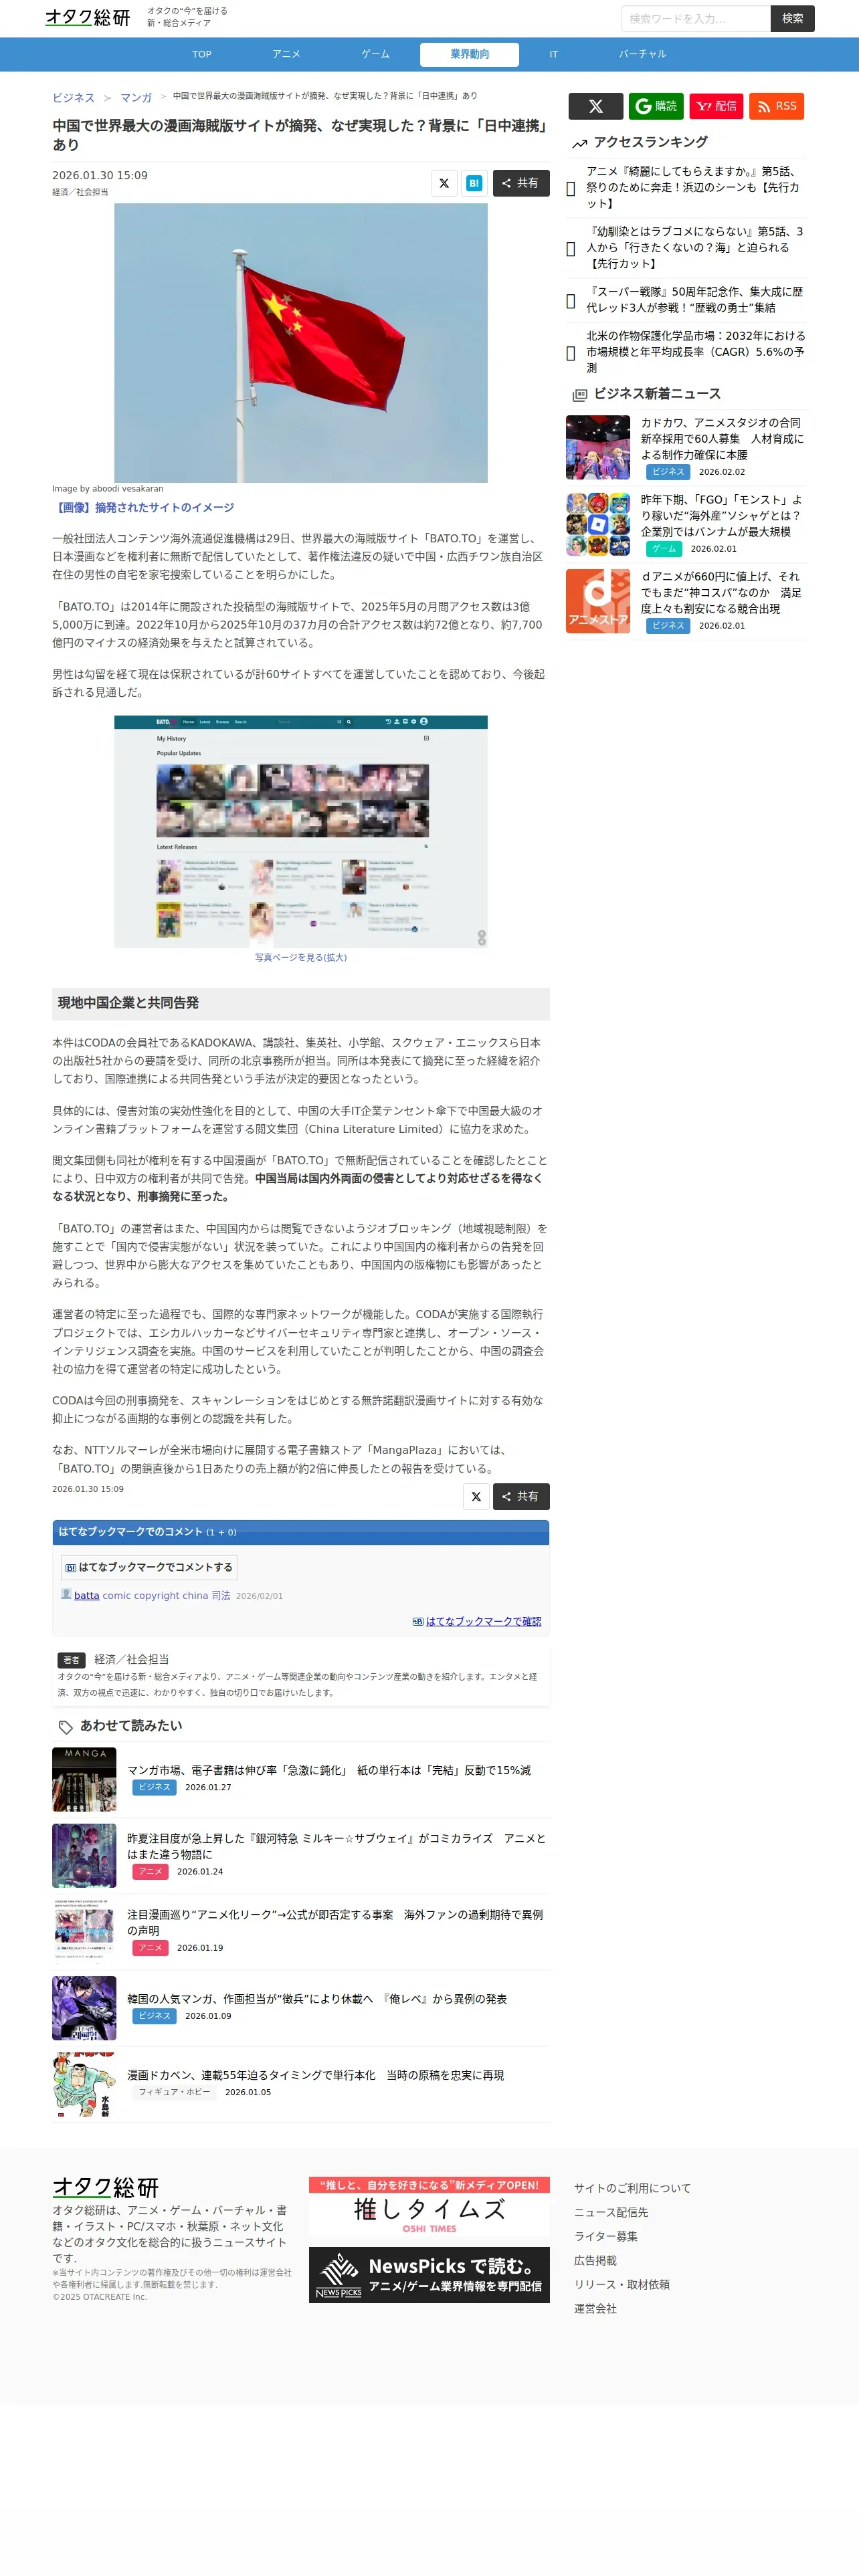Open 【画像】摘発されたサイトのイメージ link
This screenshot has height=2576, width=859.
tap(143, 508)
